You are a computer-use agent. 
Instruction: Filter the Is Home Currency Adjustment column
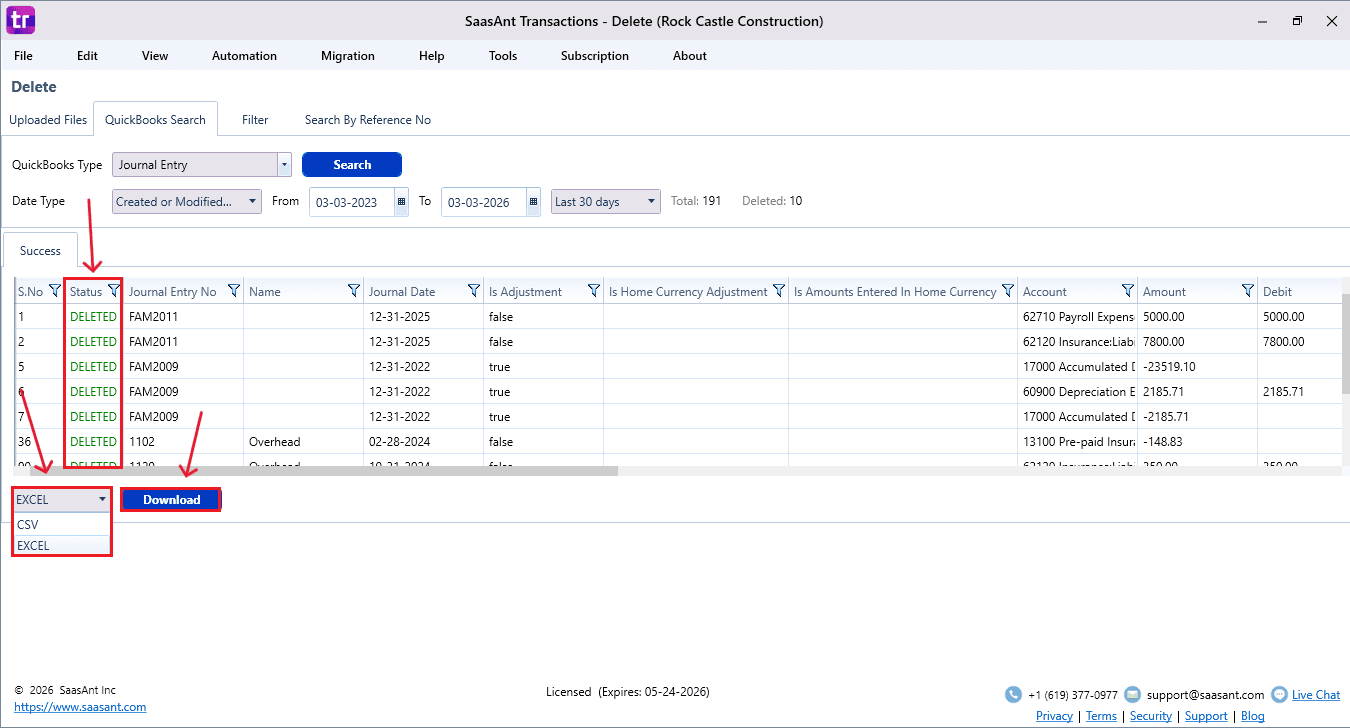click(778, 291)
